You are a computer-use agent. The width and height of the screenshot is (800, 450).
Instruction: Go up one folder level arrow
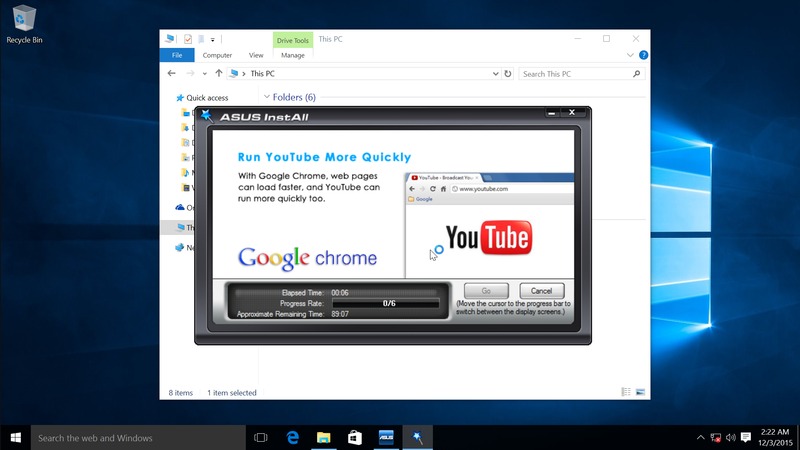(x=219, y=74)
